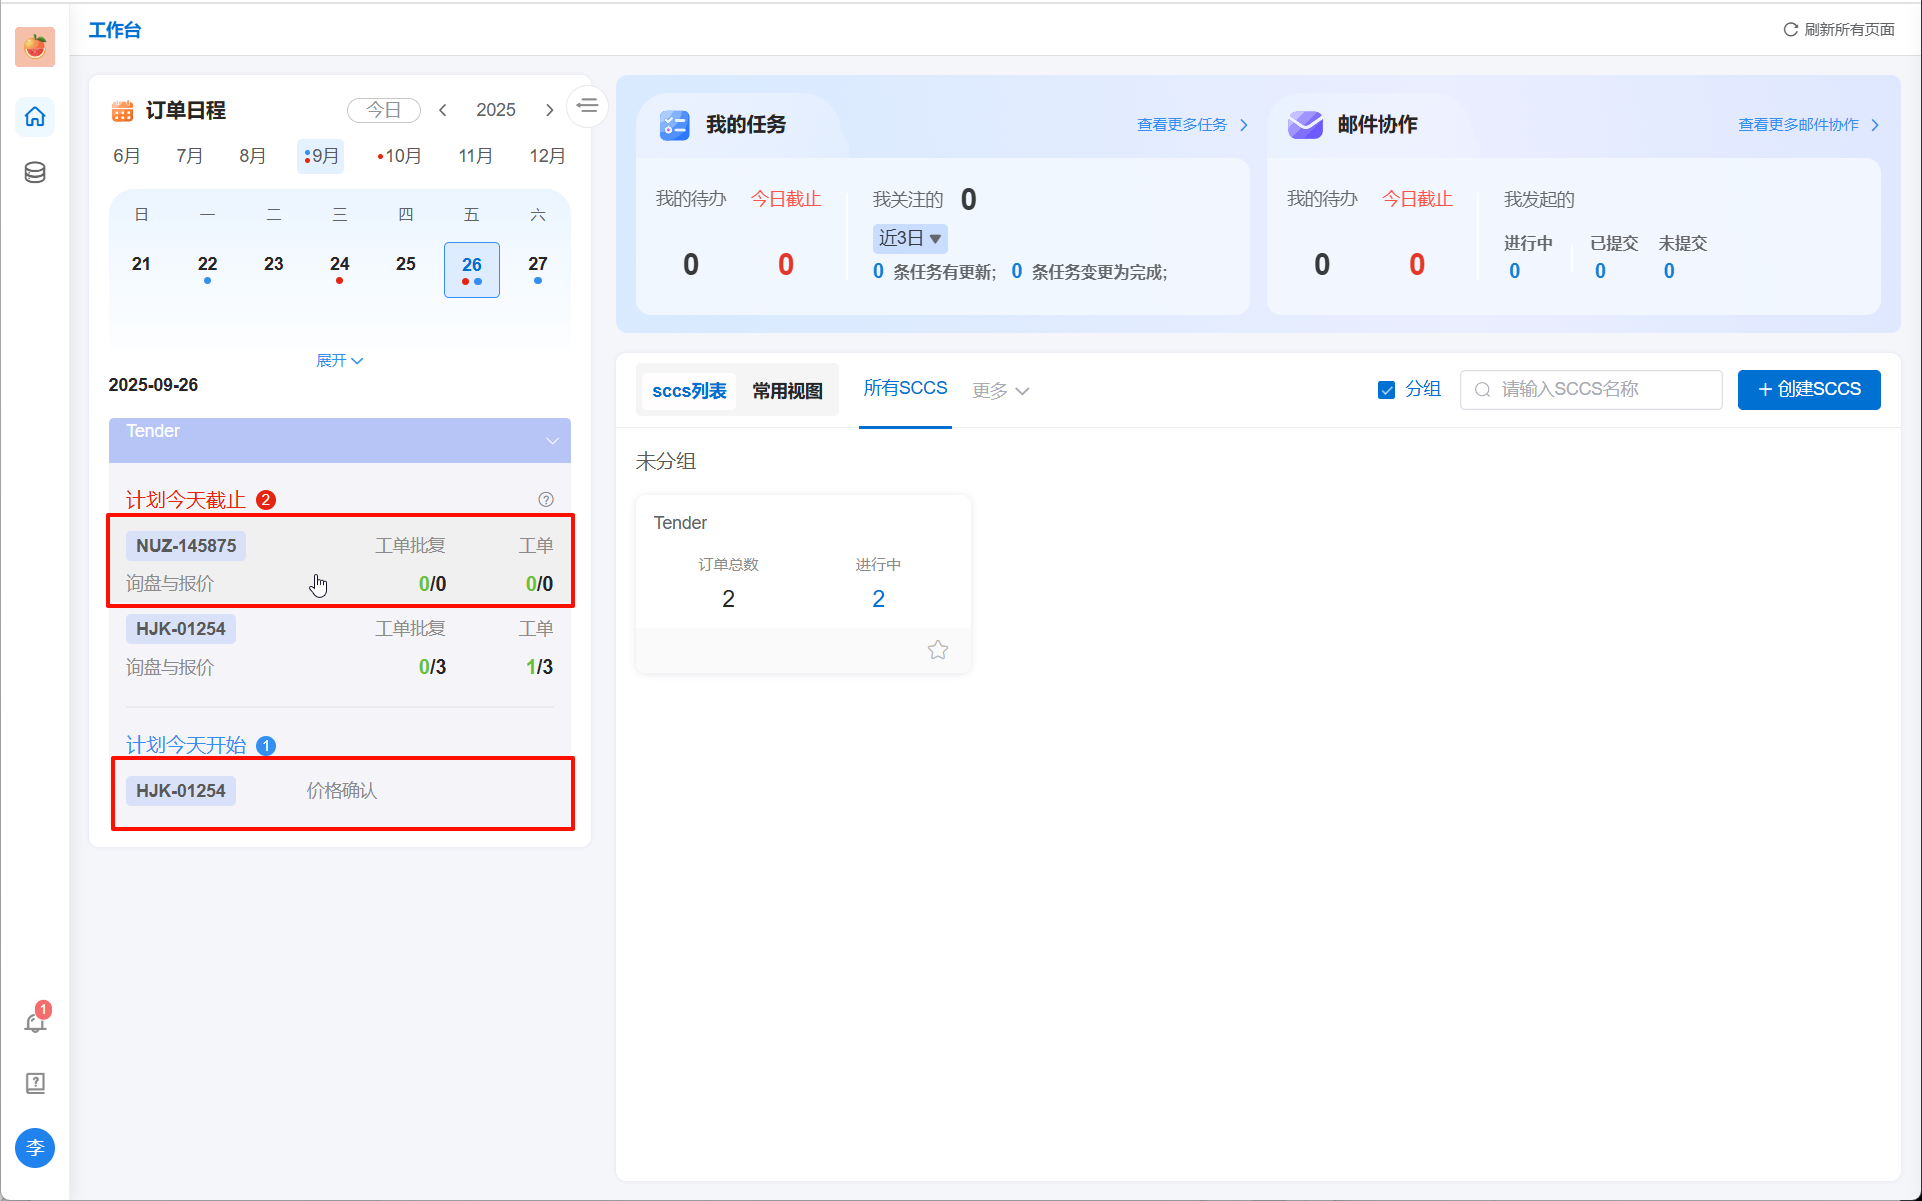
Task: Go to next year arrow
Action: 549,110
